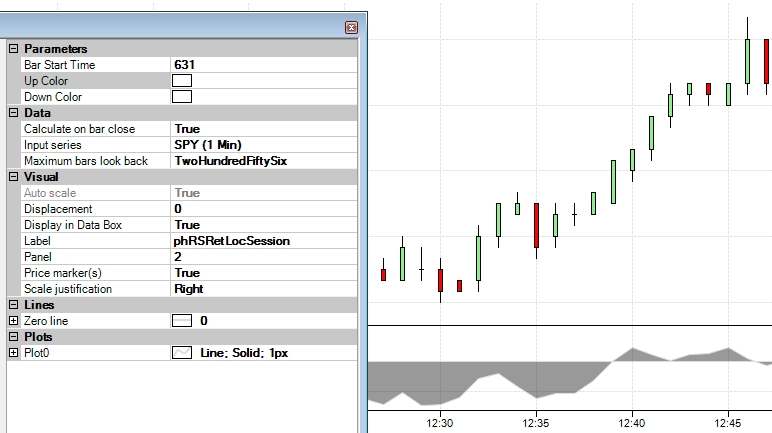Screen dimensions: 772x433
Task: Expand the Plot0 entry
Action: pyautogui.click(x=13, y=353)
